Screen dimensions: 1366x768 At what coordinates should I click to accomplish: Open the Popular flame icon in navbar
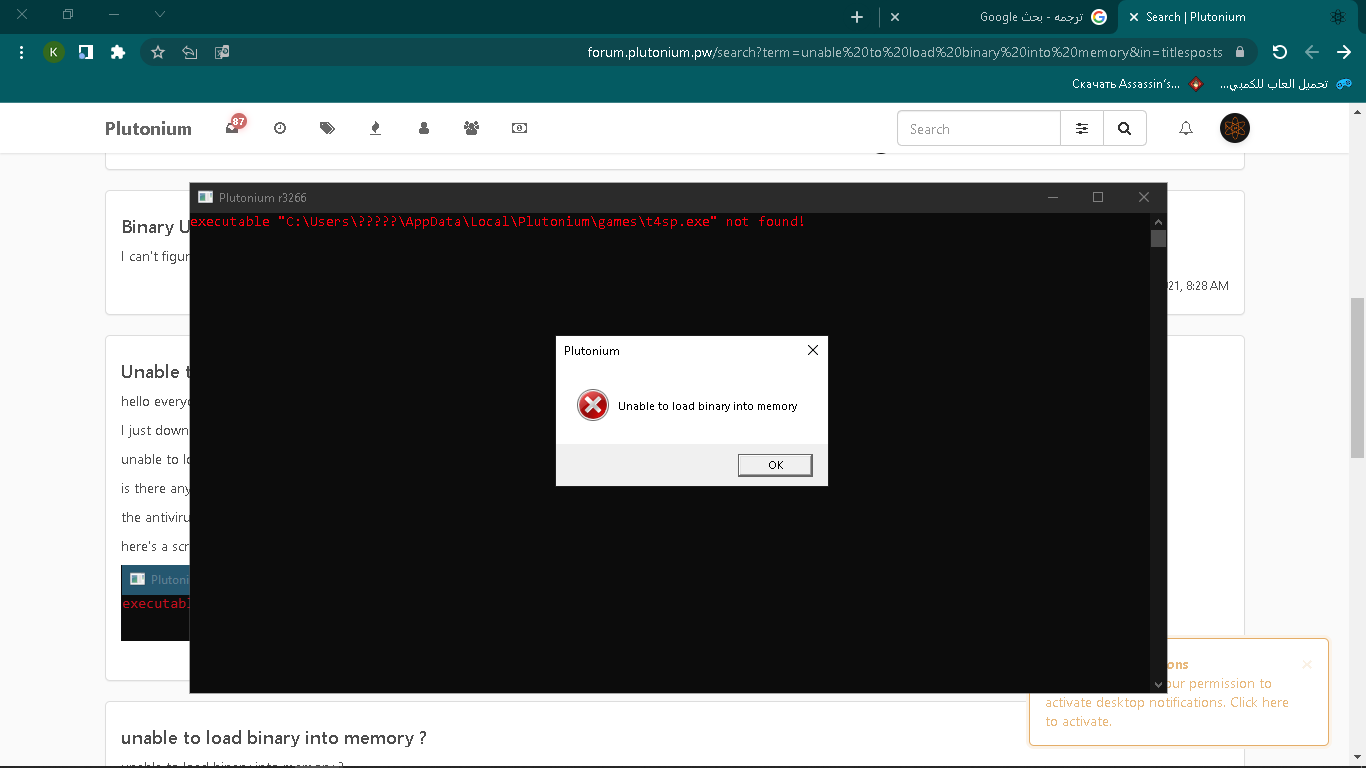(x=375, y=128)
